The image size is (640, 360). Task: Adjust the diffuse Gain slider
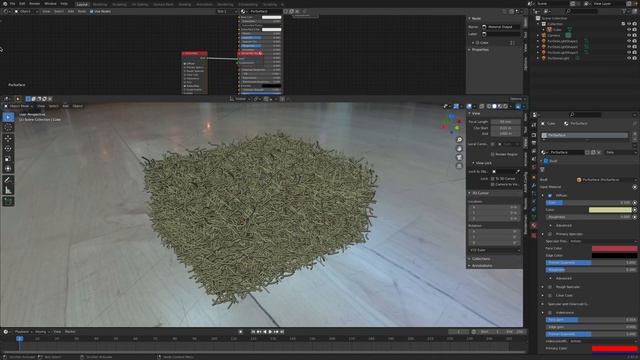pyautogui.click(x=589, y=202)
